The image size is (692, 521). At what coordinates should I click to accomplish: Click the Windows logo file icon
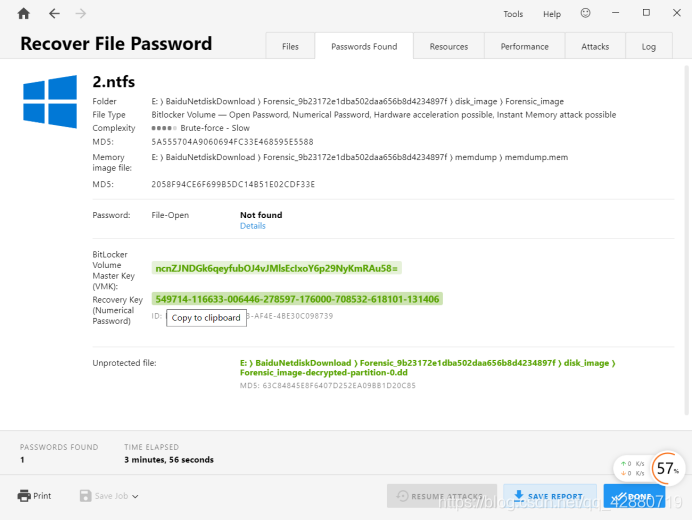pyautogui.click(x=50, y=101)
